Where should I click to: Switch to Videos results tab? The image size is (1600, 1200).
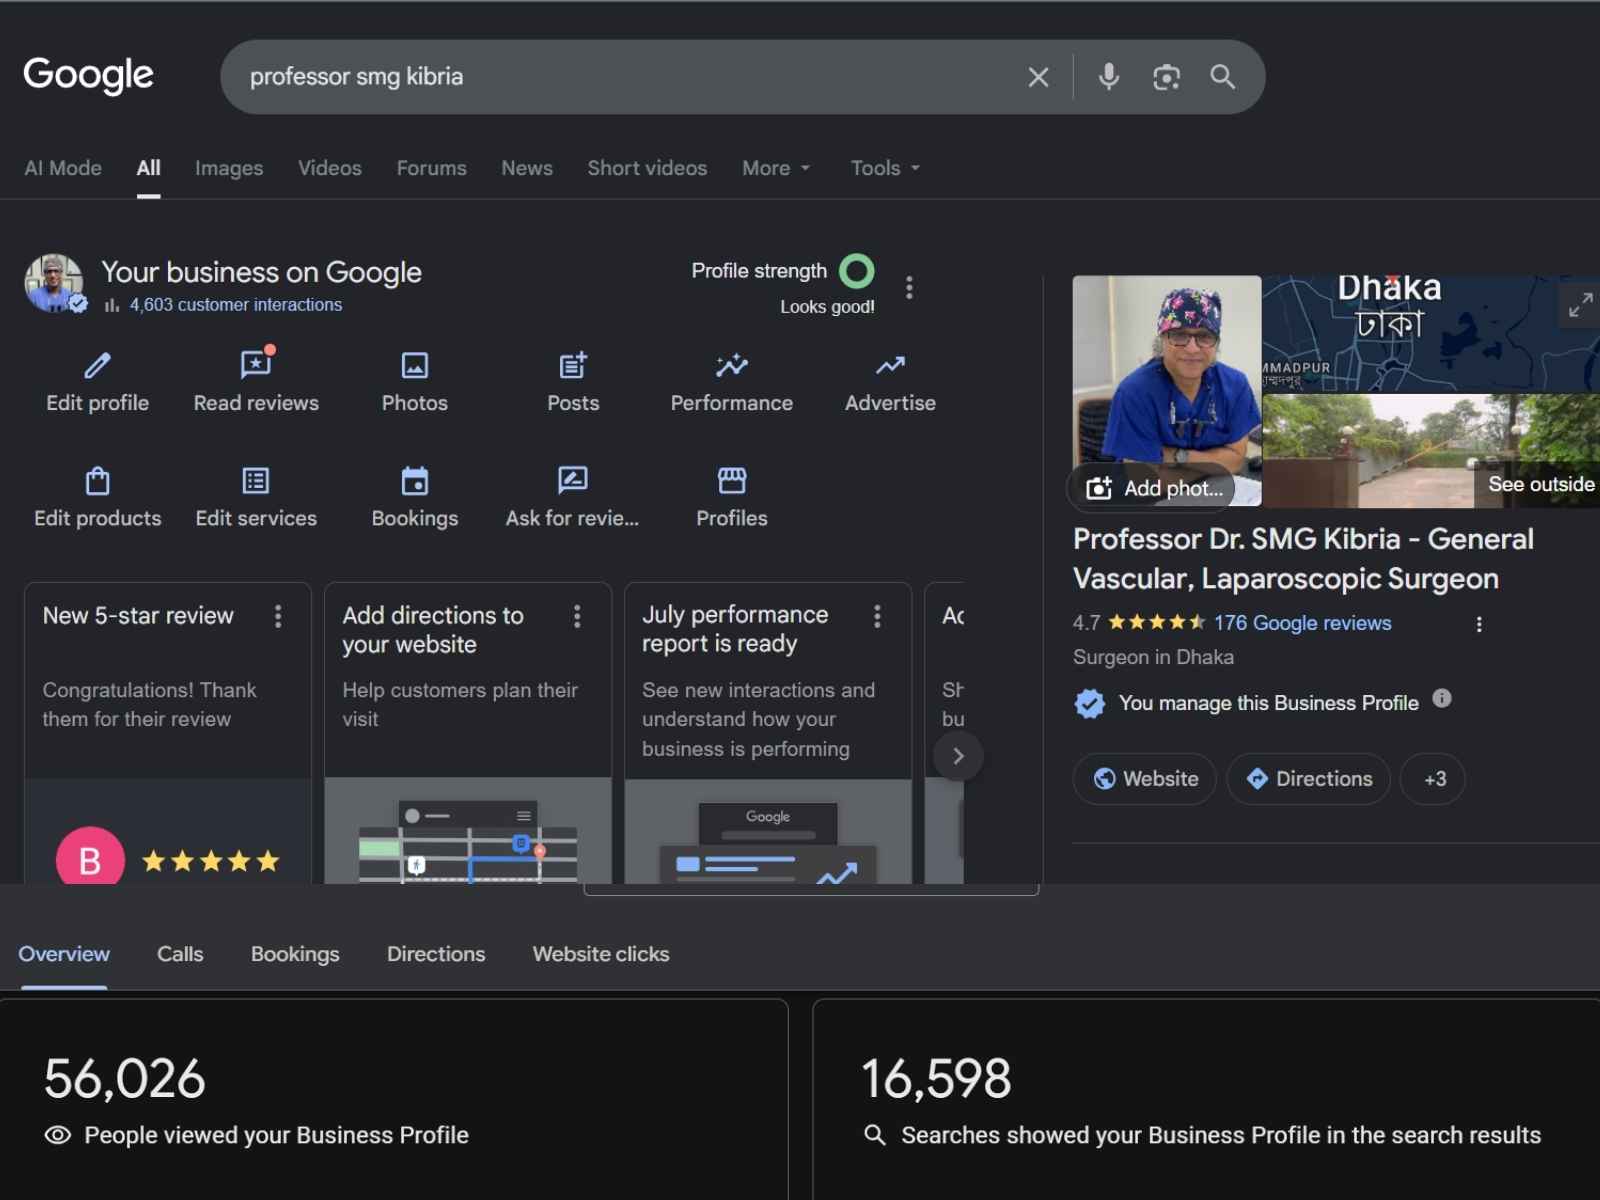tap(330, 168)
